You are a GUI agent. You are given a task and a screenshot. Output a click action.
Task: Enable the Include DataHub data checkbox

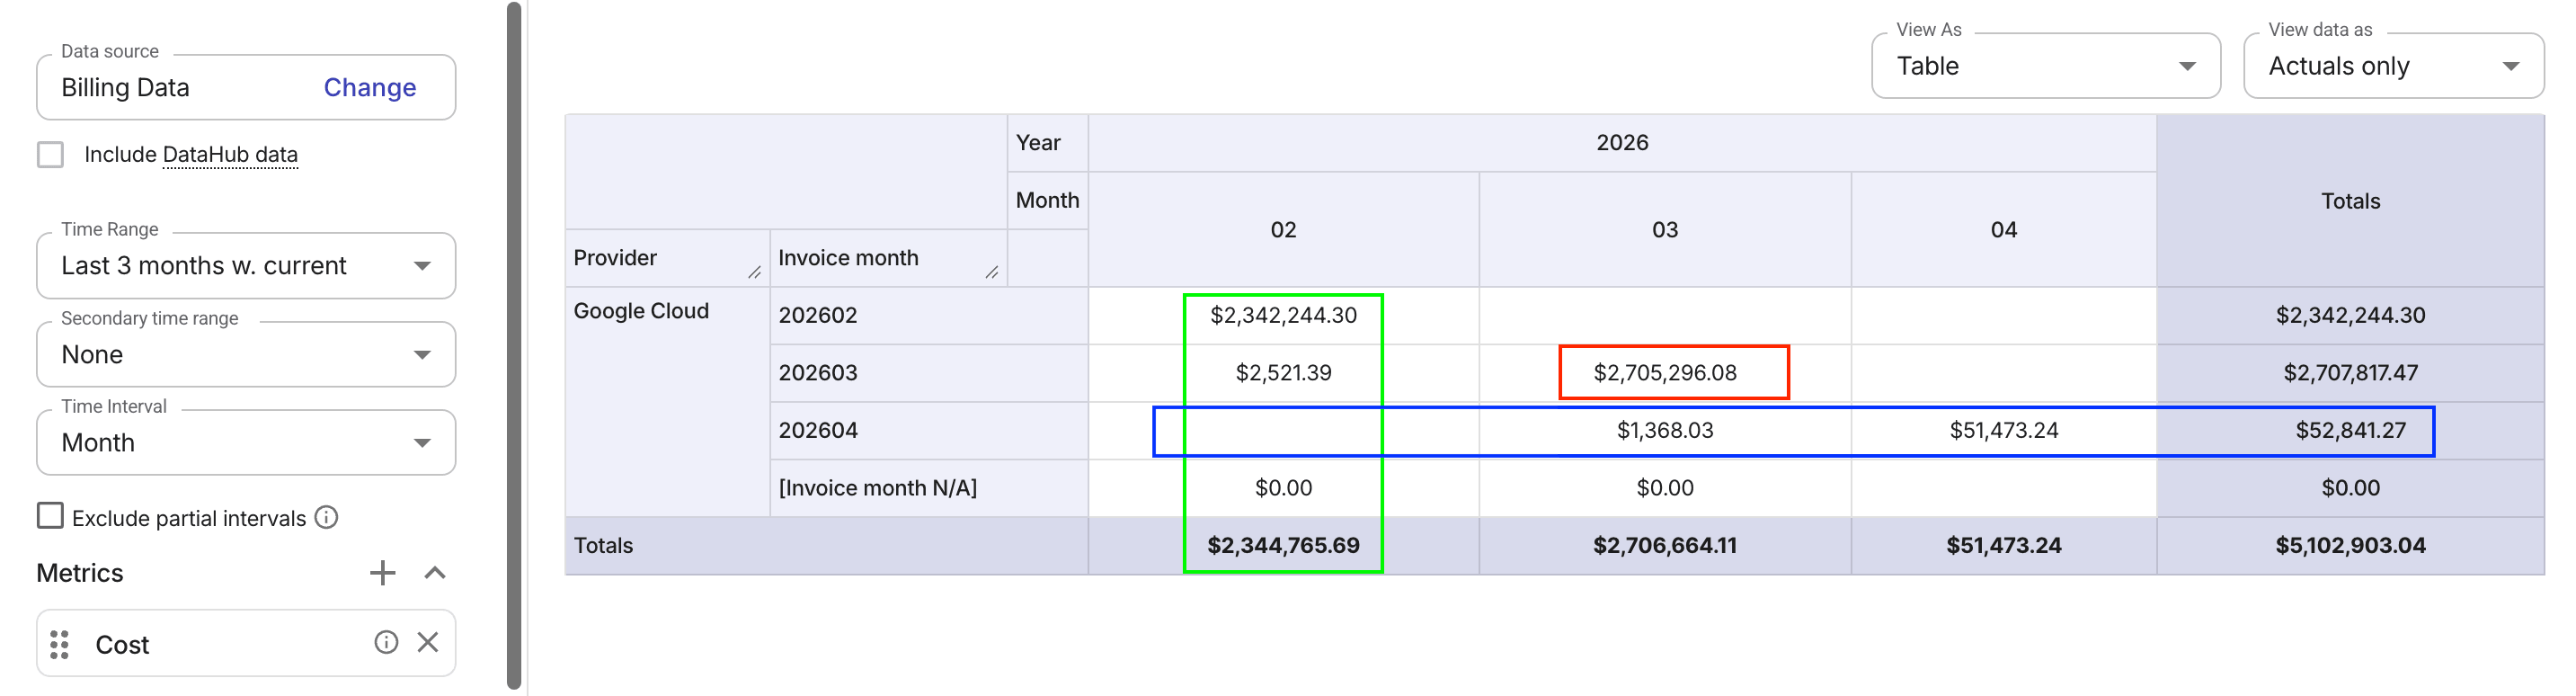[x=50, y=154]
